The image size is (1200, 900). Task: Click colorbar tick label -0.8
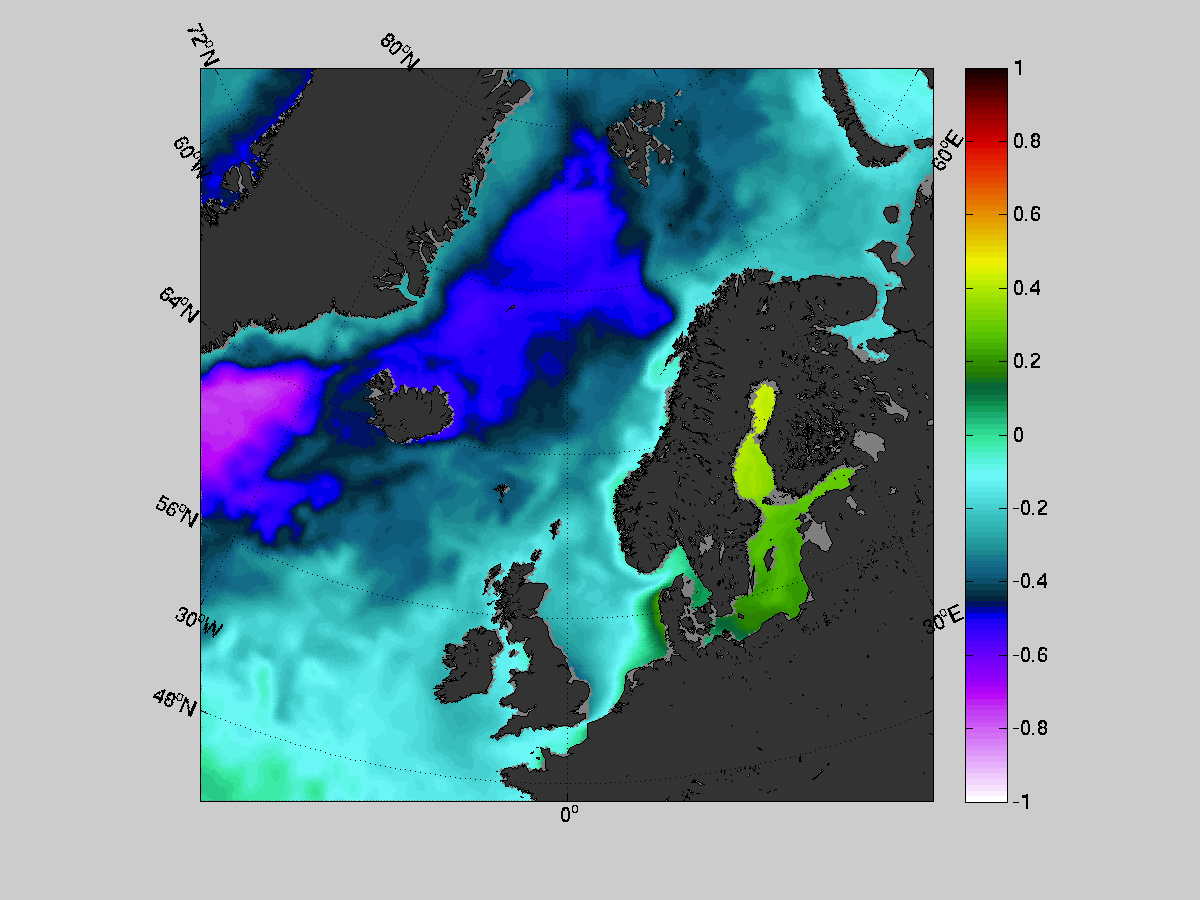pyautogui.click(x=1028, y=727)
